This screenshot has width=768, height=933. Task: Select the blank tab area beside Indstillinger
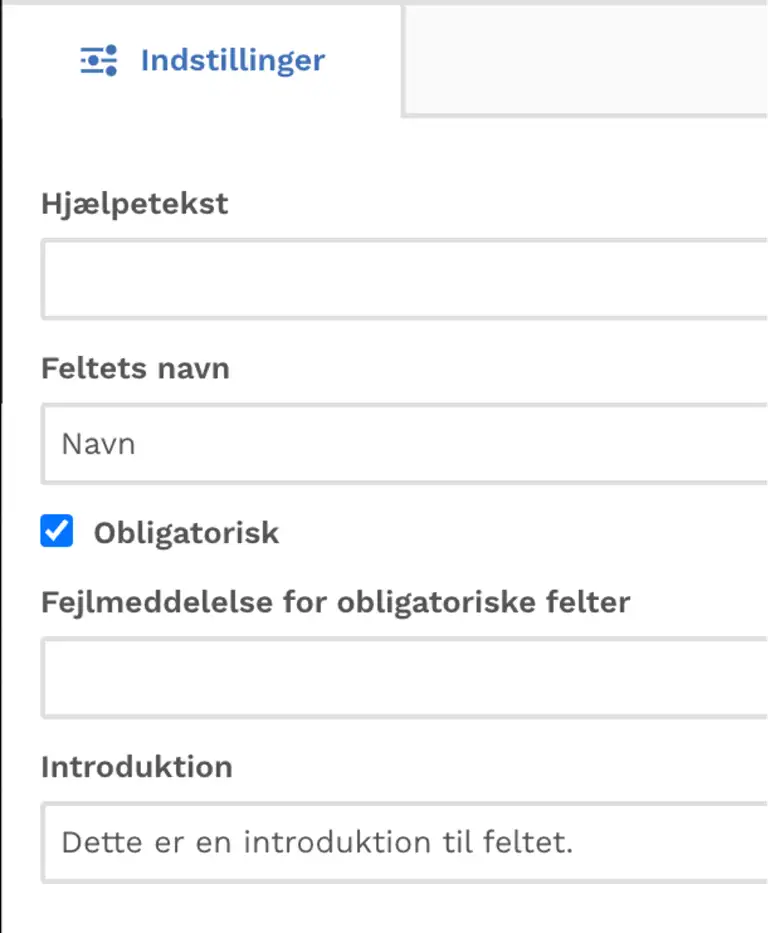(x=585, y=60)
